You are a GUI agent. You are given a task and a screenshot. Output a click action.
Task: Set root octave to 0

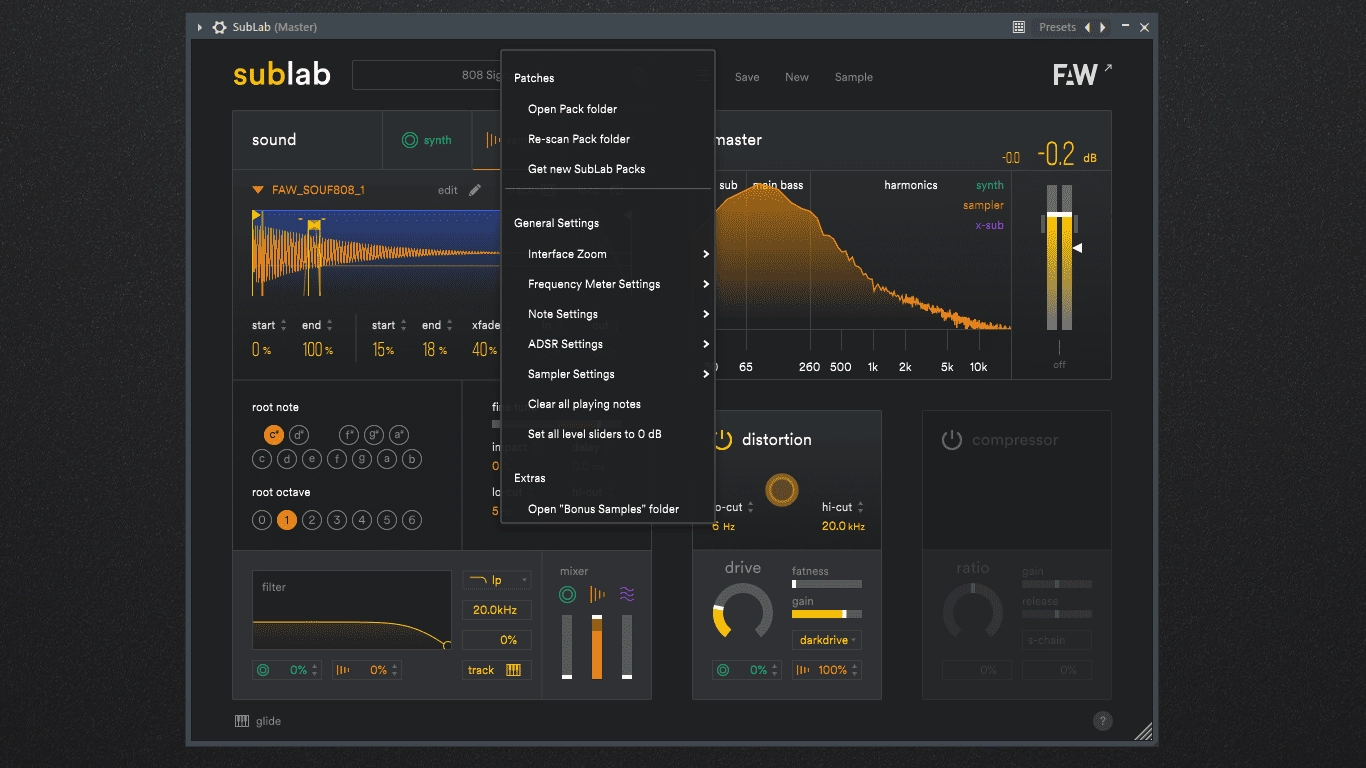(x=262, y=520)
